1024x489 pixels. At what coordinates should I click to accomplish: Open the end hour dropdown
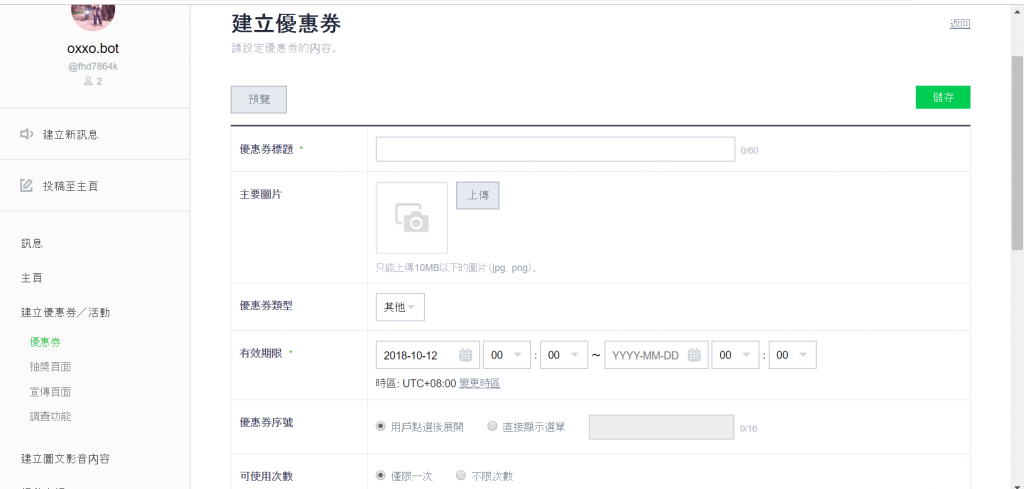735,355
